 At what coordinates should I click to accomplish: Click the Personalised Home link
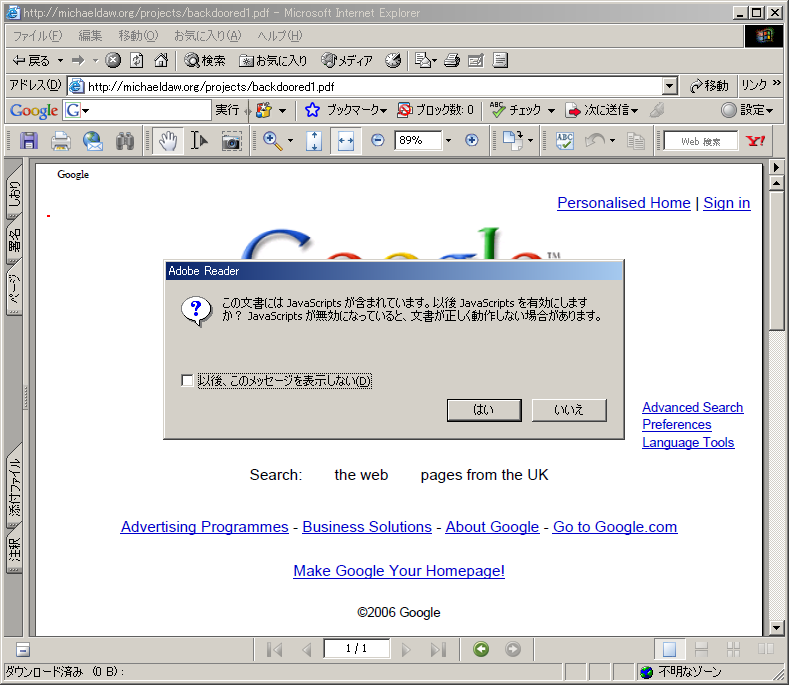coord(624,203)
